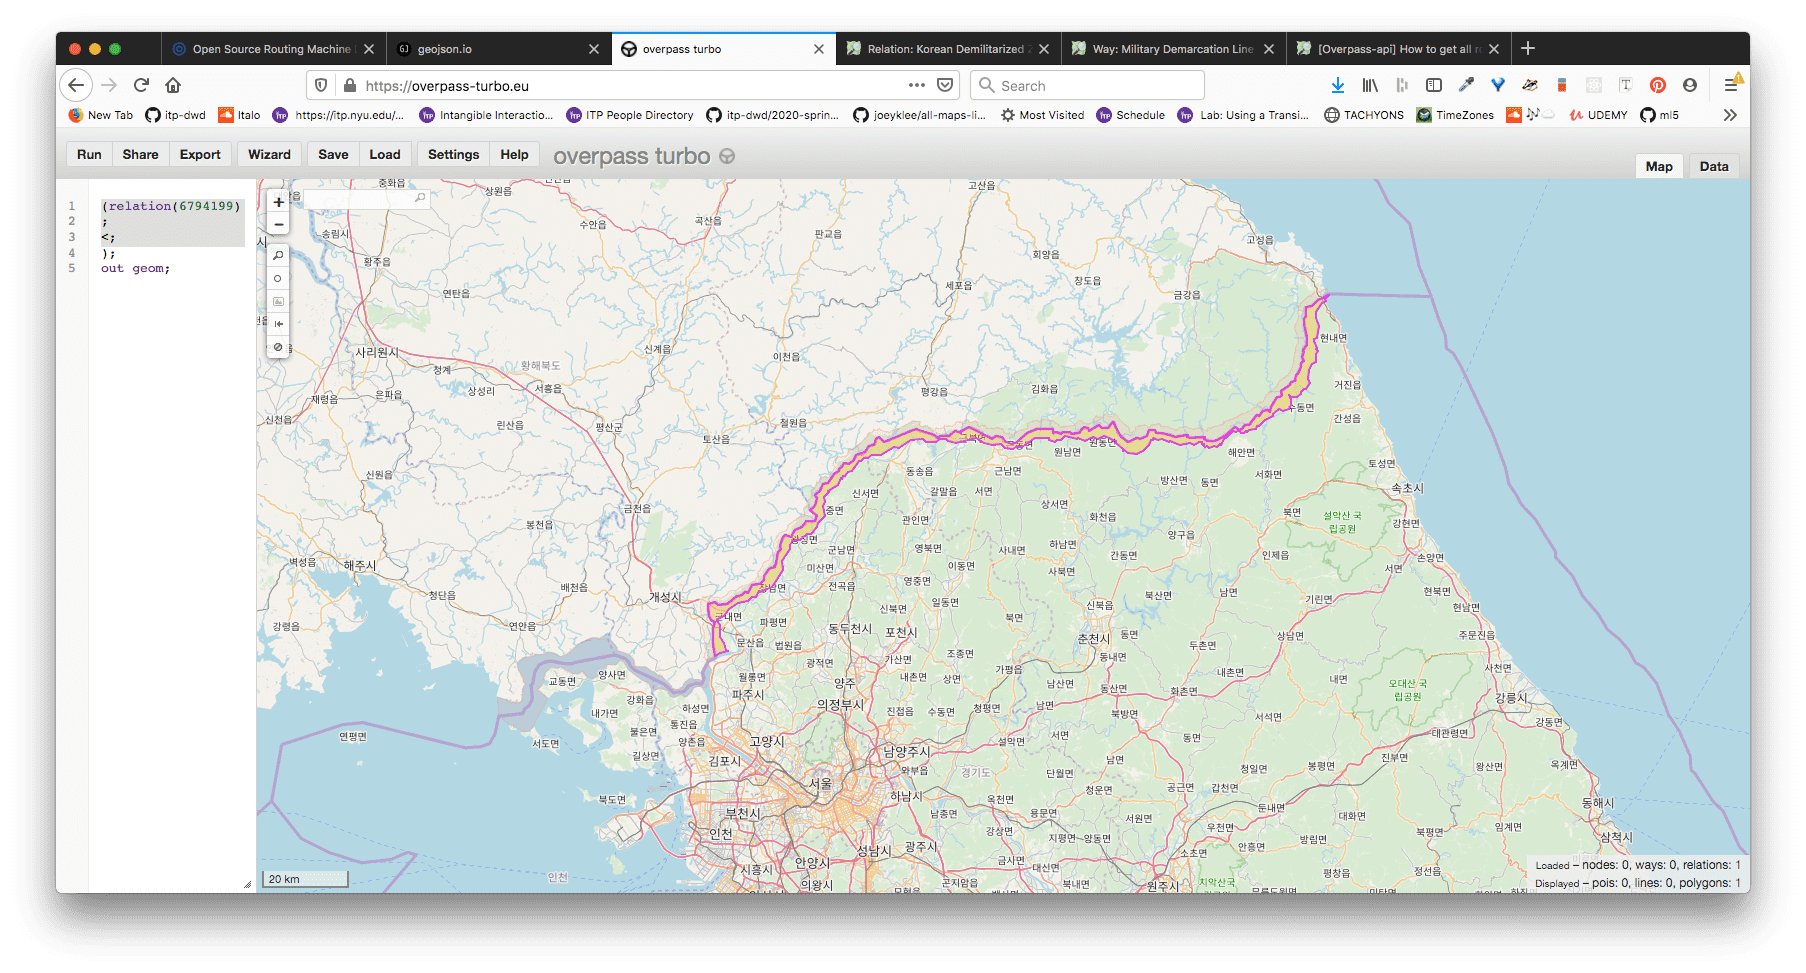
Task: Toggle tracking protection shield in address bar
Action: coord(321,86)
